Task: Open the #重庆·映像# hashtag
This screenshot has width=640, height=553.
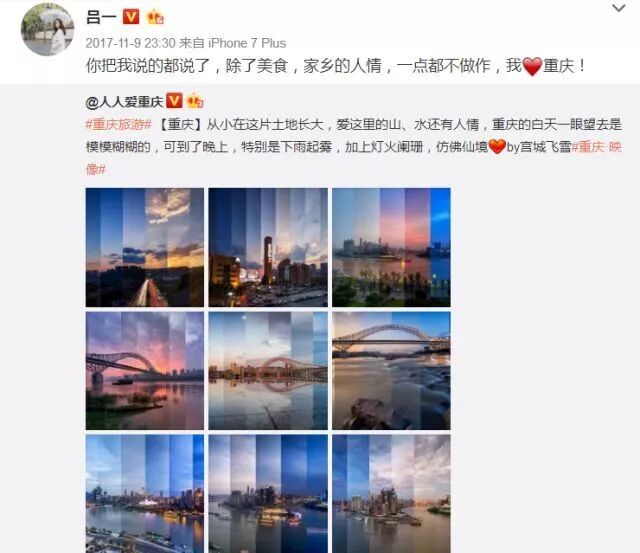Action: pos(596,147)
